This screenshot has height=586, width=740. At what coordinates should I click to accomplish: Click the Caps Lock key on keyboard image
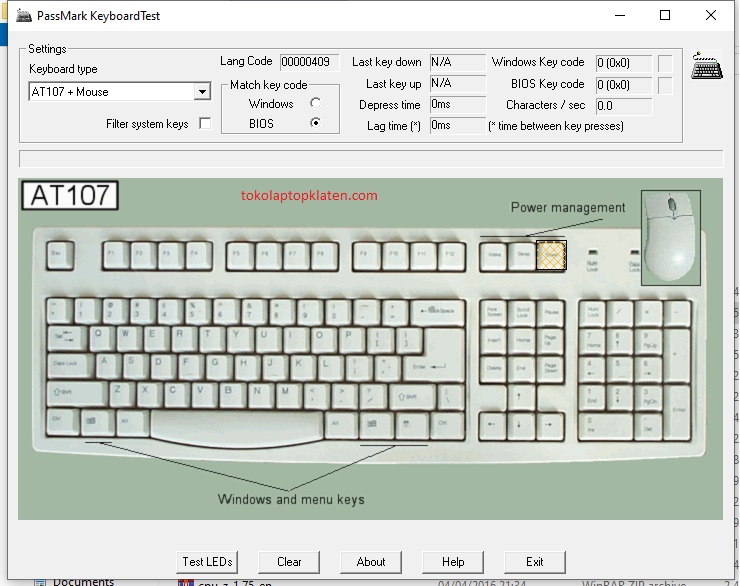coord(70,365)
